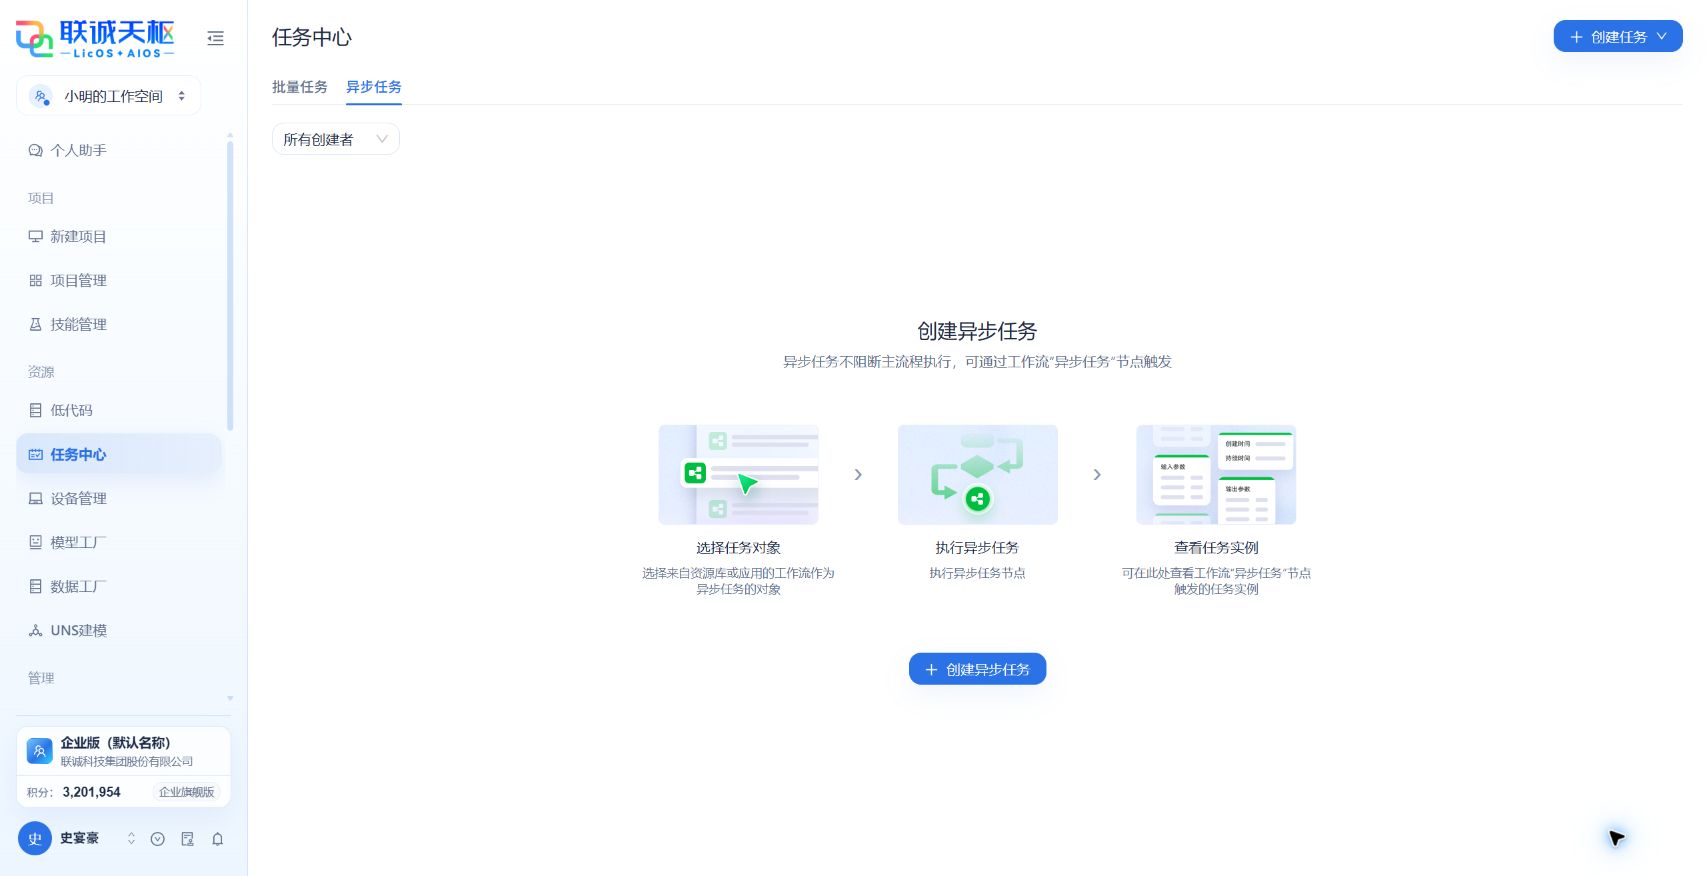
Task: Open 项目管理 via its grid icon
Action: 35,281
